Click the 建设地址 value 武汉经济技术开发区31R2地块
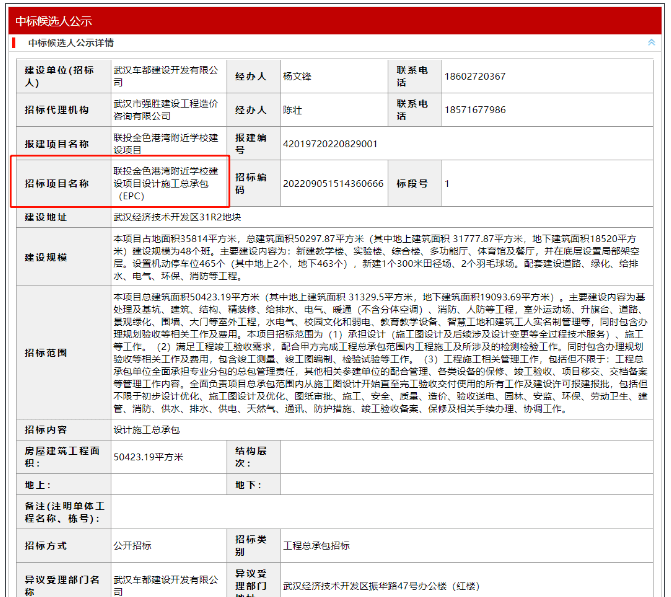The height and width of the screenshot is (597, 671). tap(177, 216)
